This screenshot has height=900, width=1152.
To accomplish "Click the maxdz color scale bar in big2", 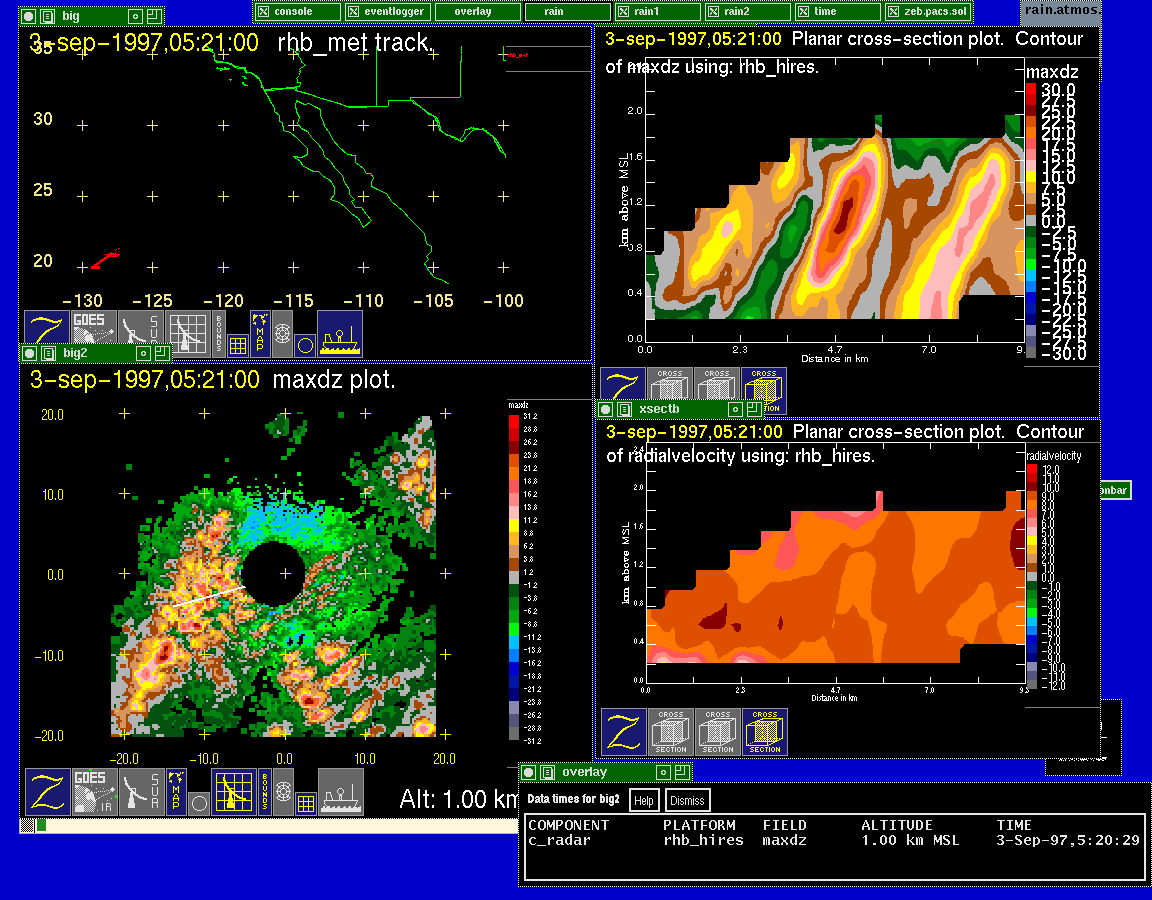I will point(513,575).
